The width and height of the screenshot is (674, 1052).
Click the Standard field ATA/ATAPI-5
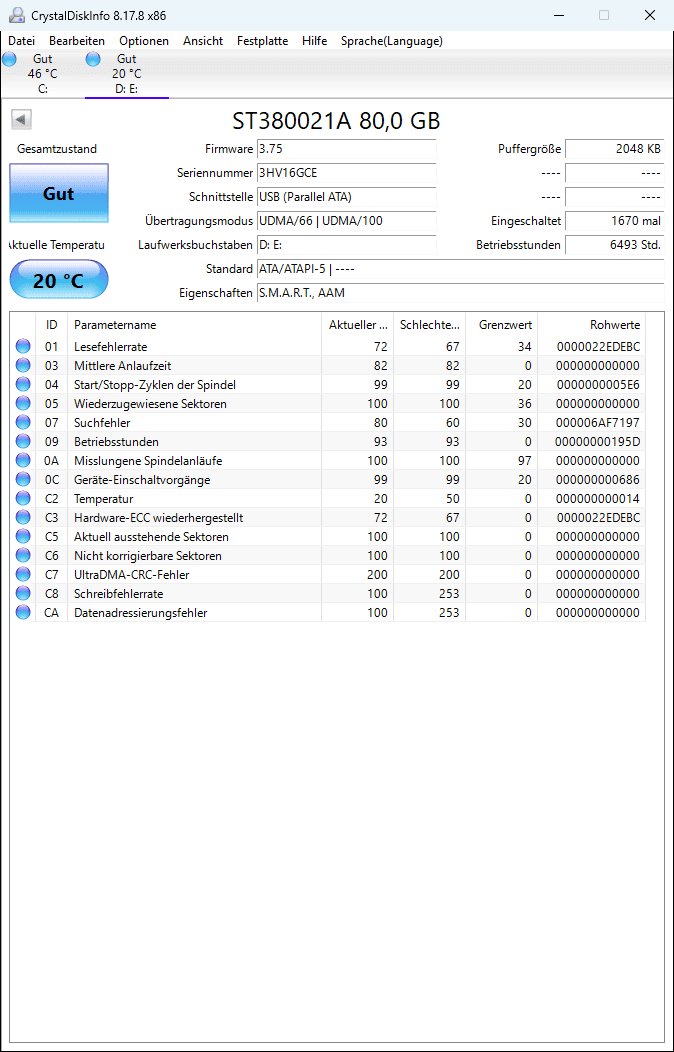tap(461, 269)
